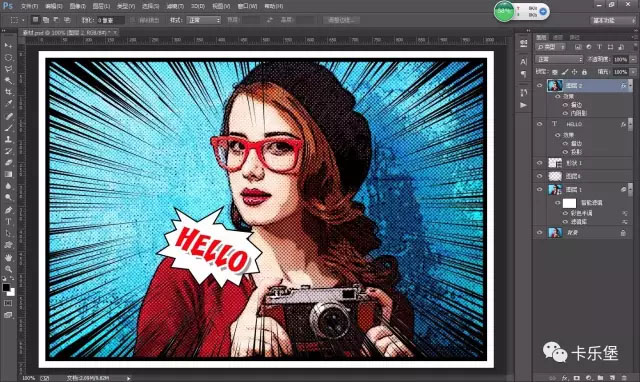Open the 图像 Image menu

(x=77, y=6)
